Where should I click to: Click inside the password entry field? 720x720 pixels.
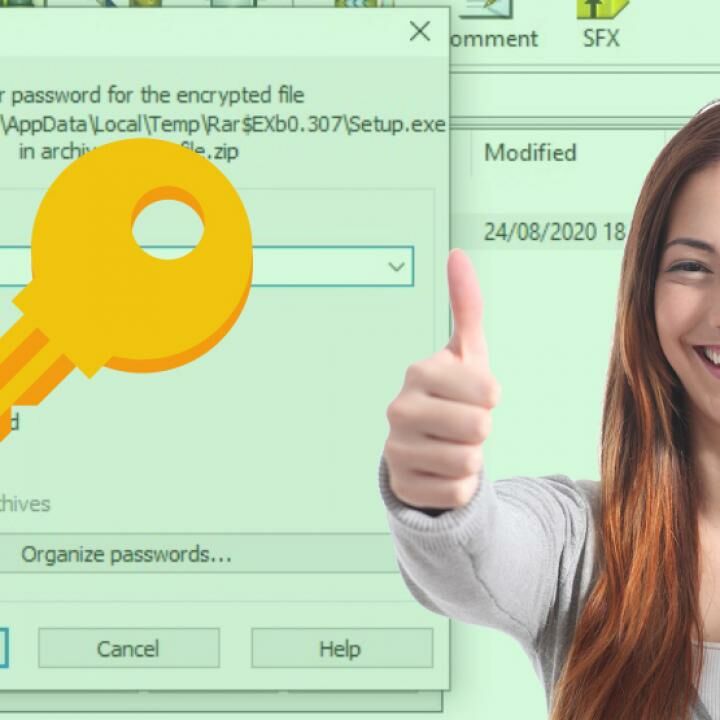(300, 267)
